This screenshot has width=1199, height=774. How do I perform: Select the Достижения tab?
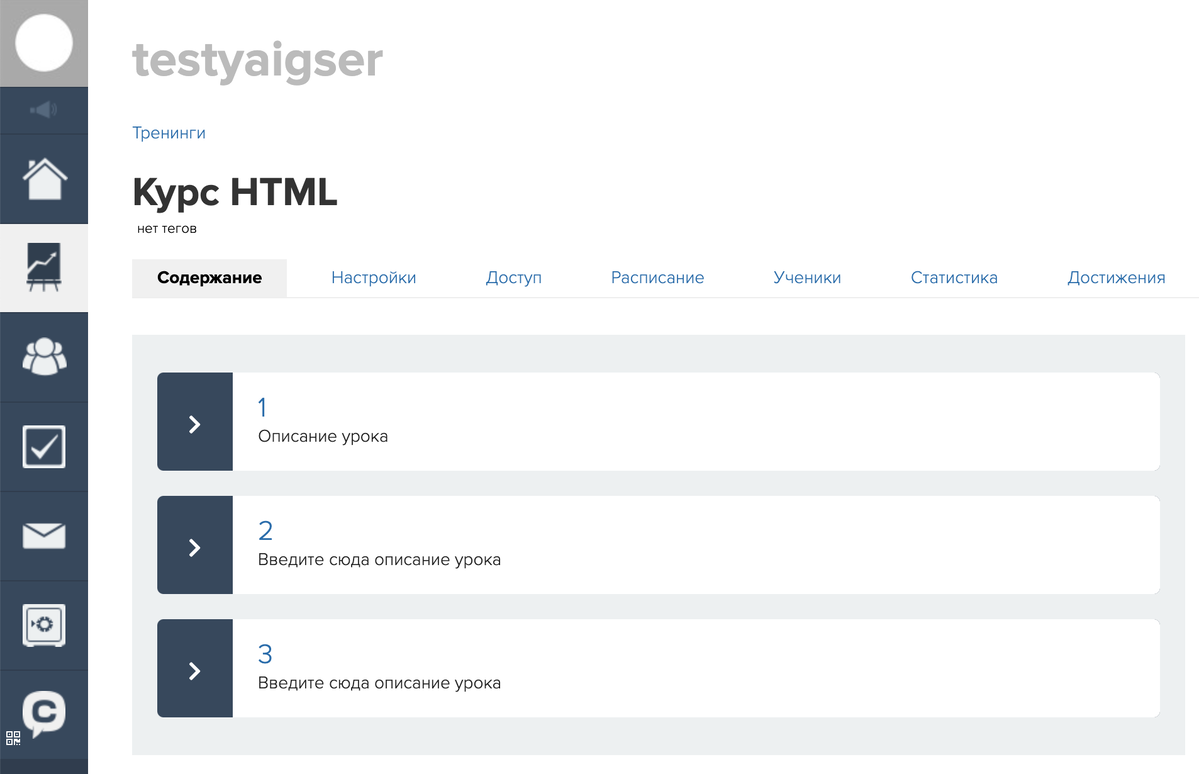(x=1116, y=278)
